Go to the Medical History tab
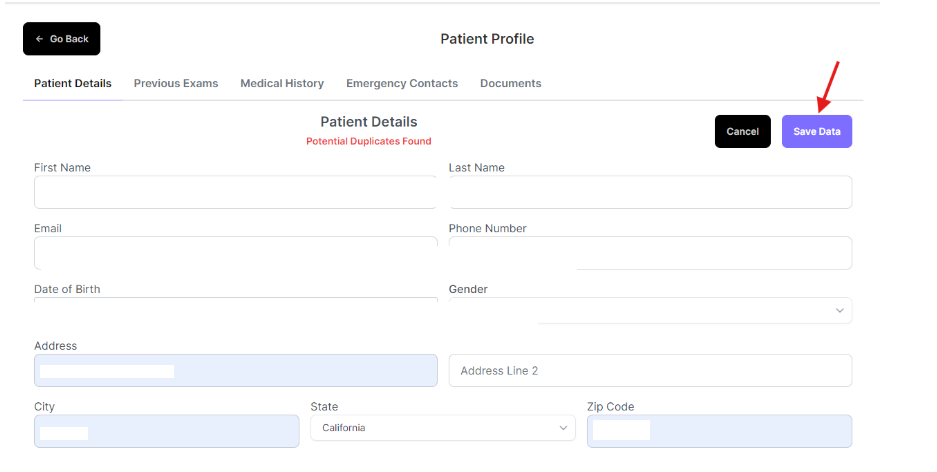 [x=282, y=84]
